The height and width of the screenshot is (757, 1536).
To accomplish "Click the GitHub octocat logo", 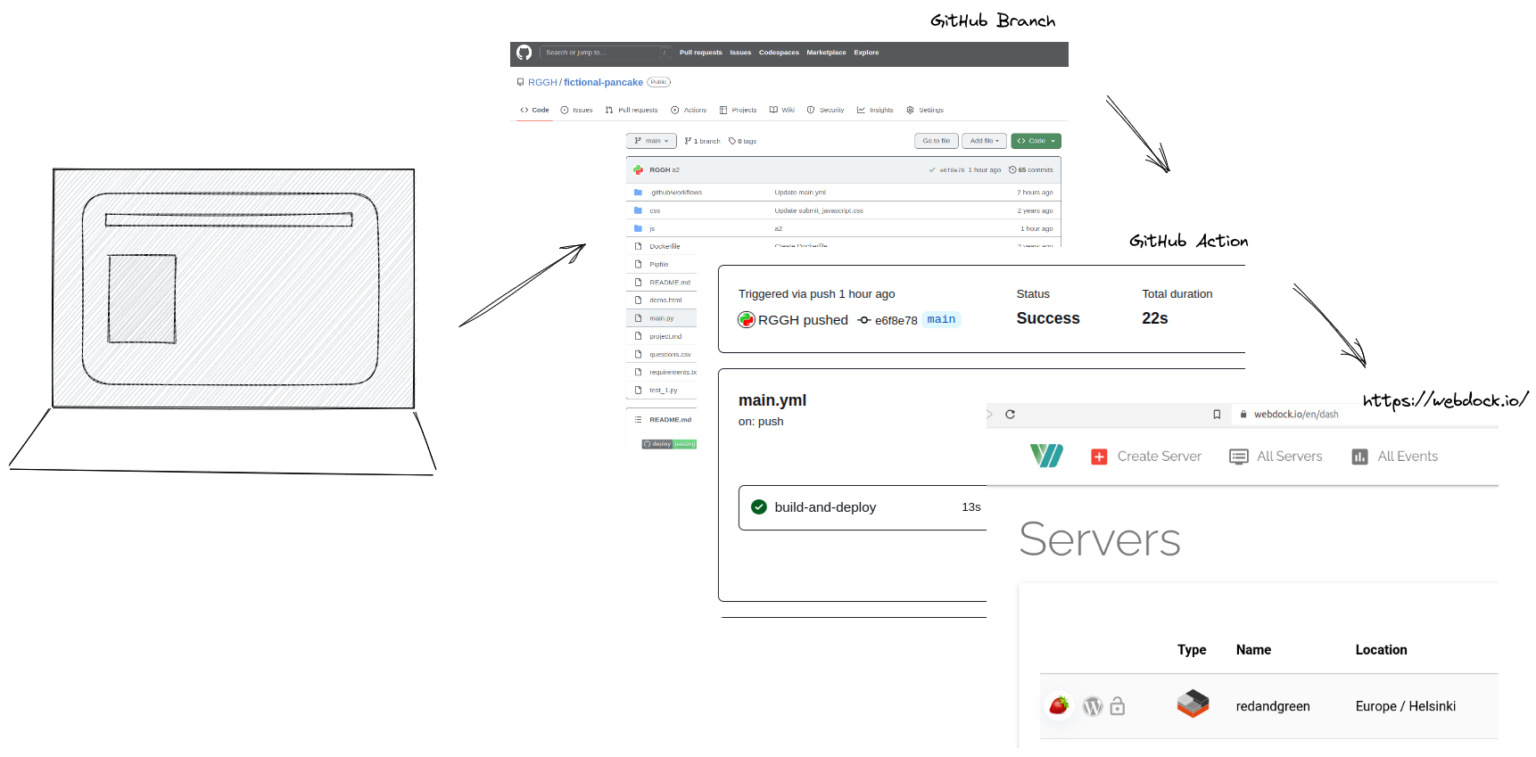I will coord(524,52).
